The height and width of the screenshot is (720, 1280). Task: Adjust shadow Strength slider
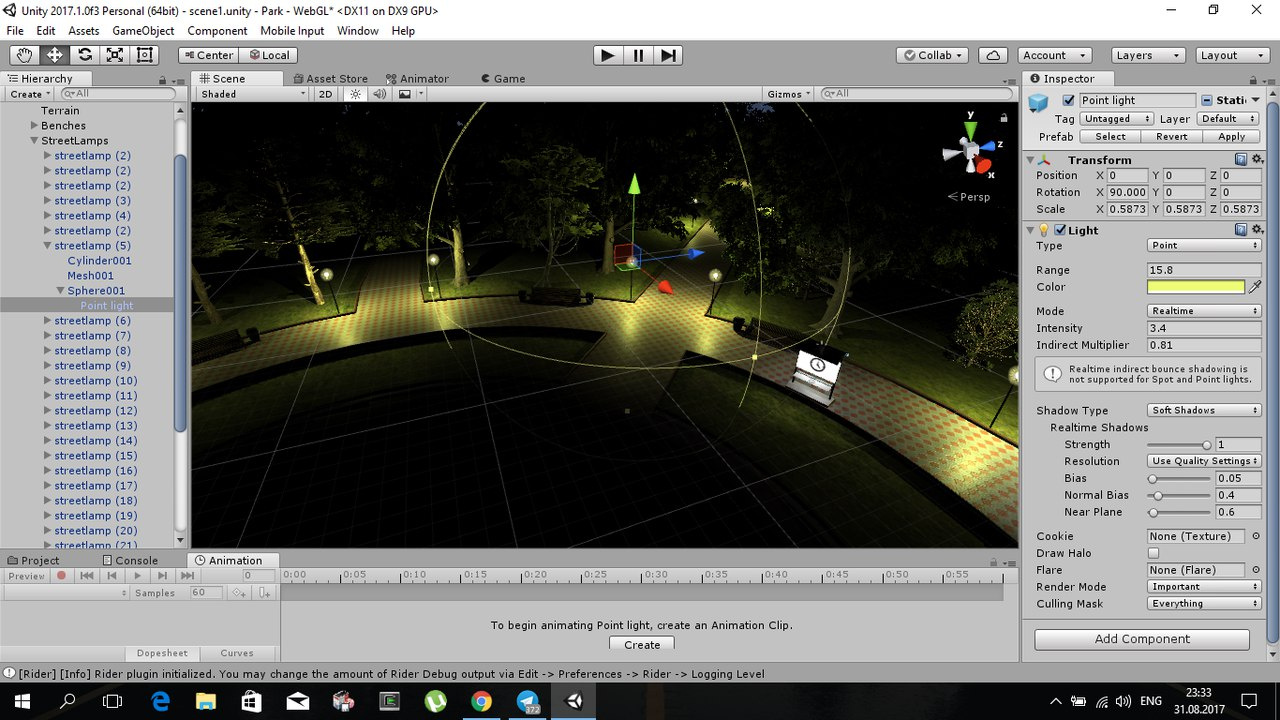tap(1179, 444)
